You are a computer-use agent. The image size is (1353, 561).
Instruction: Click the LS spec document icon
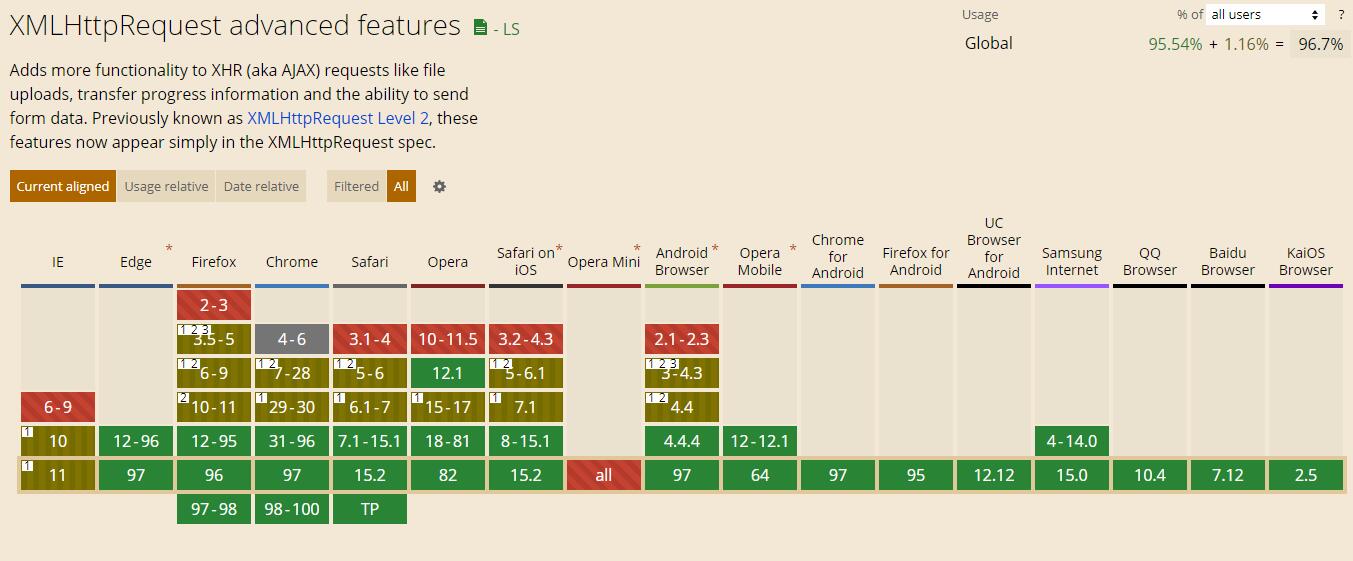coord(481,28)
